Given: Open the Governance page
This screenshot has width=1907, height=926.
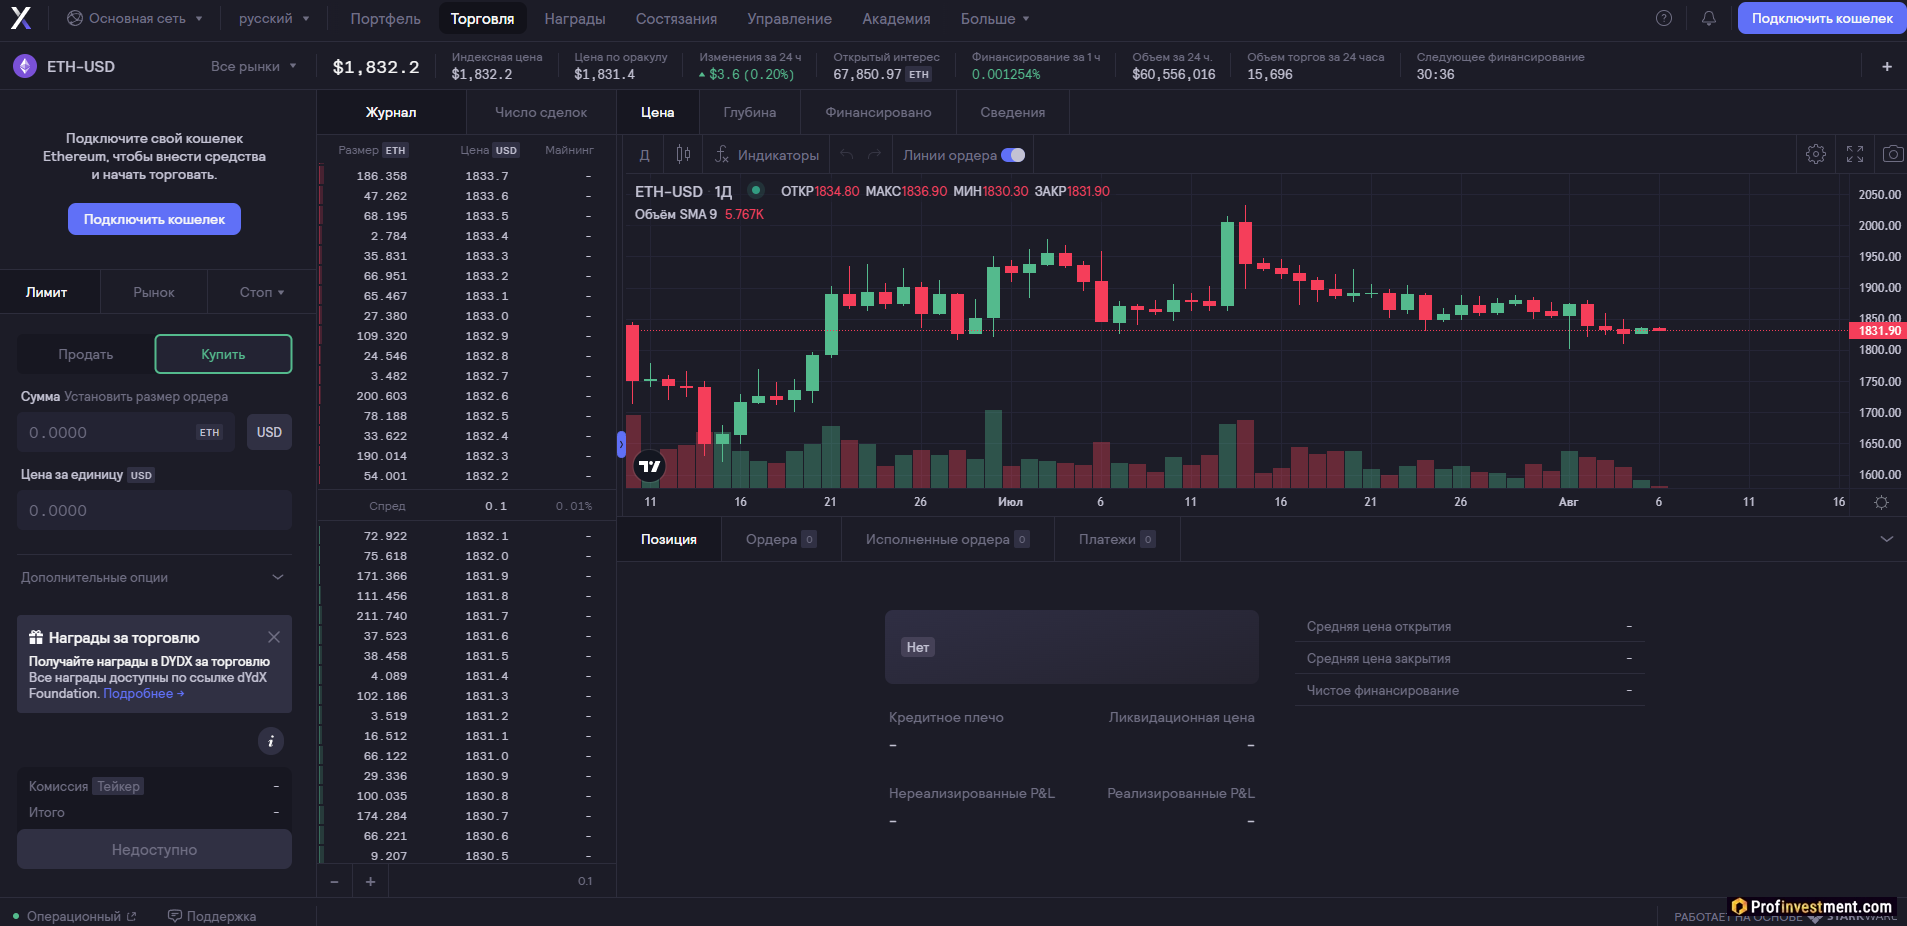Looking at the screenshot, I should (789, 18).
